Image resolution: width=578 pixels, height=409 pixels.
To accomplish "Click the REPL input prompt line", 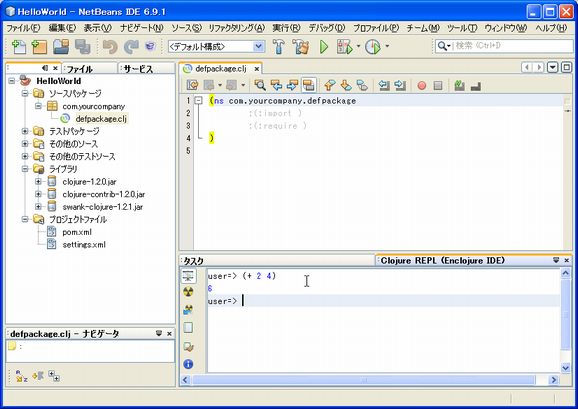I will tap(383, 301).
